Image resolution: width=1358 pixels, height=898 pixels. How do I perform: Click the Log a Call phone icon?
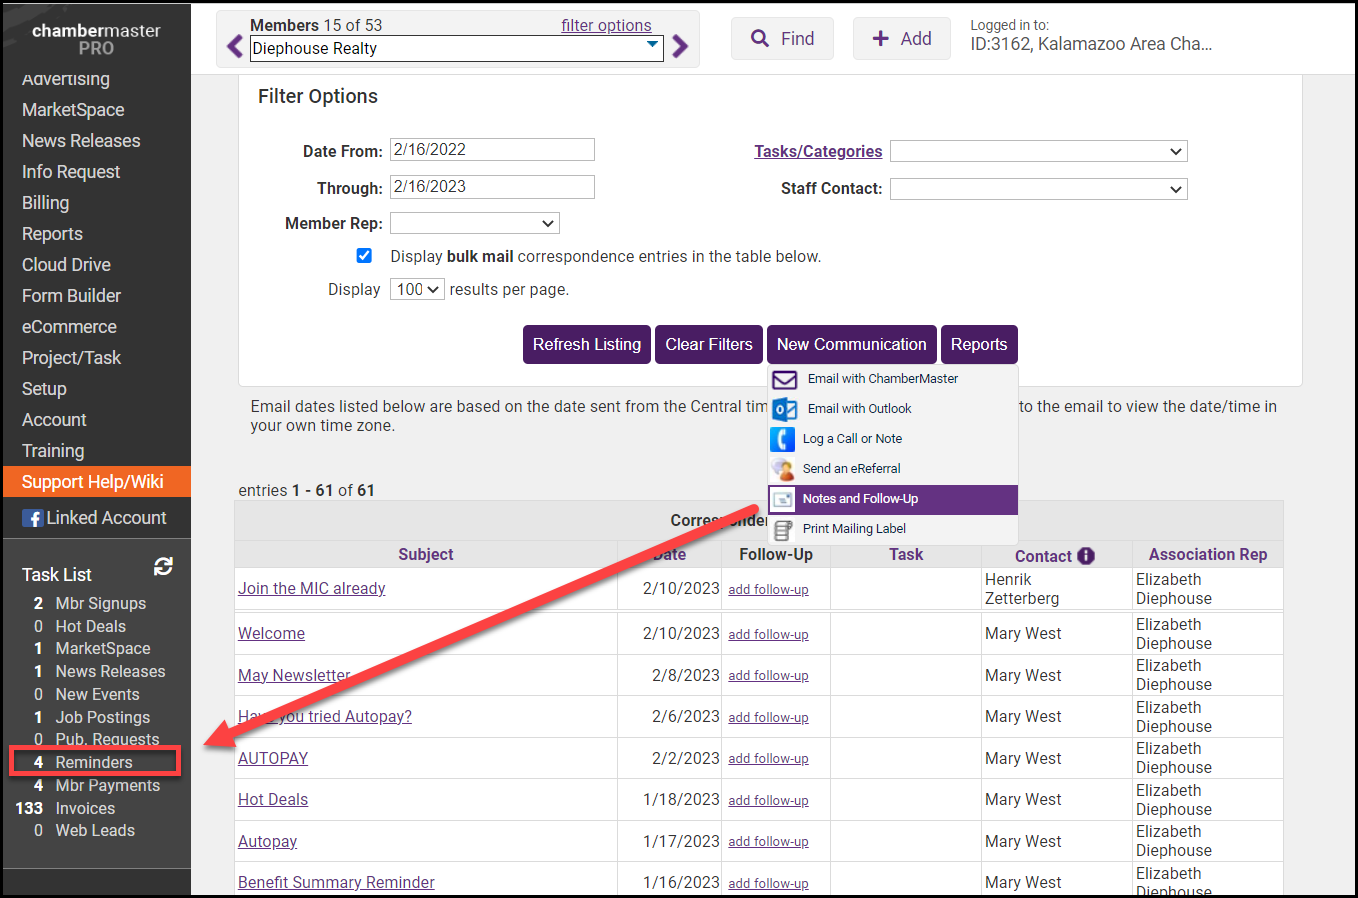pyautogui.click(x=782, y=439)
